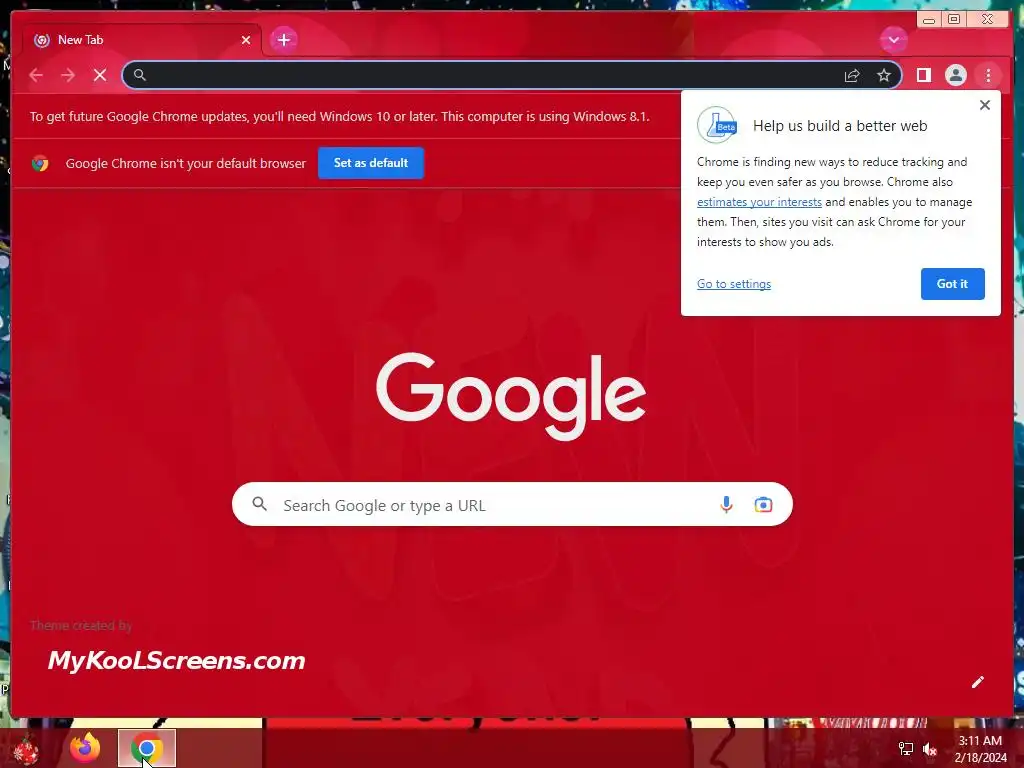Click the magnifier icon in address bar
The image size is (1024, 768).
pos(140,75)
